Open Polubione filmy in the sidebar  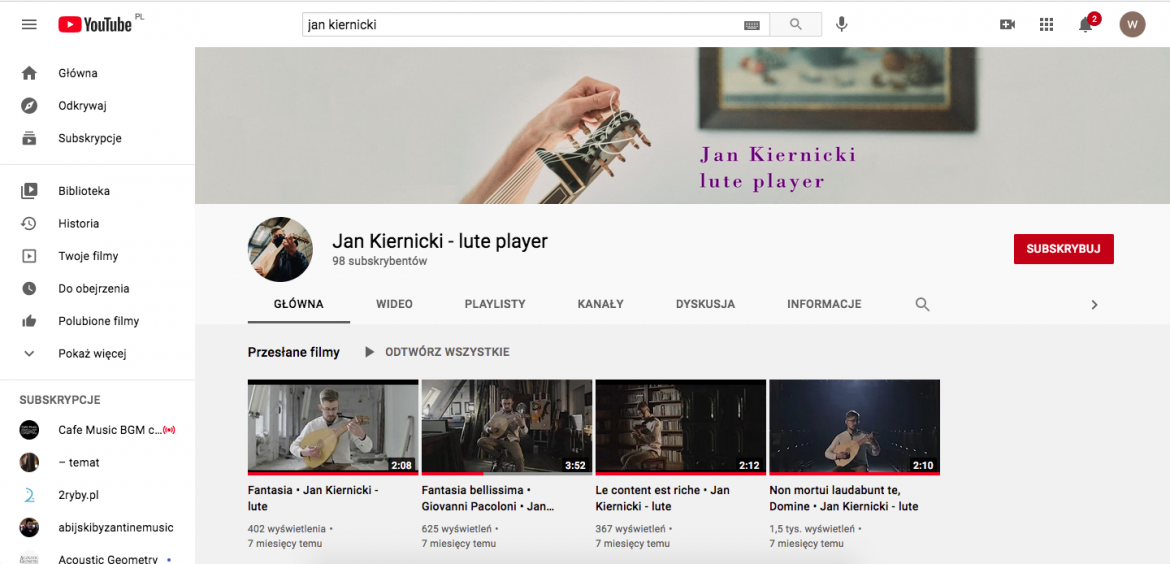pyautogui.click(x=97, y=321)
